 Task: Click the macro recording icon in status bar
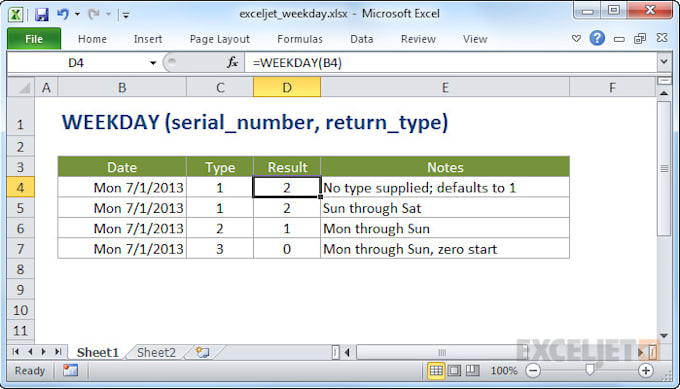[70, 370]
